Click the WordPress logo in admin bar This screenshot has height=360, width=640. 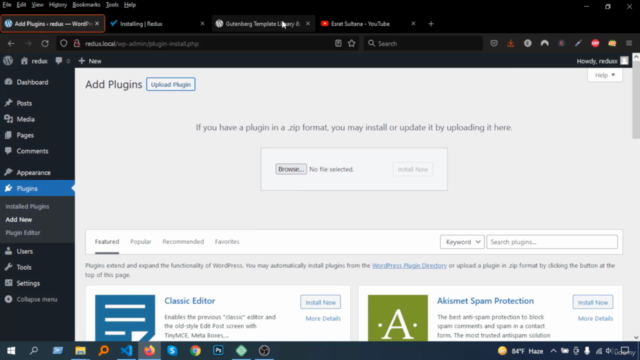coord(8,61)
